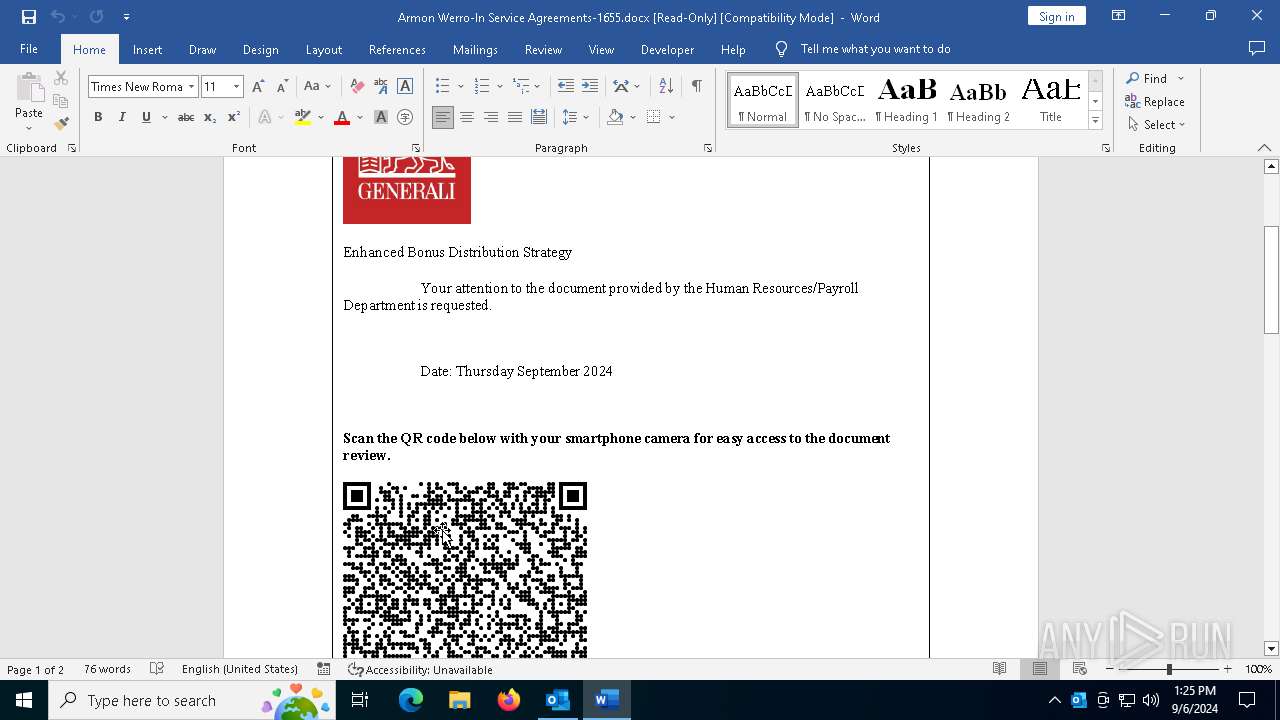Open the File tab
Screen dimensions: 1280x720
click(x=29, y=49)
